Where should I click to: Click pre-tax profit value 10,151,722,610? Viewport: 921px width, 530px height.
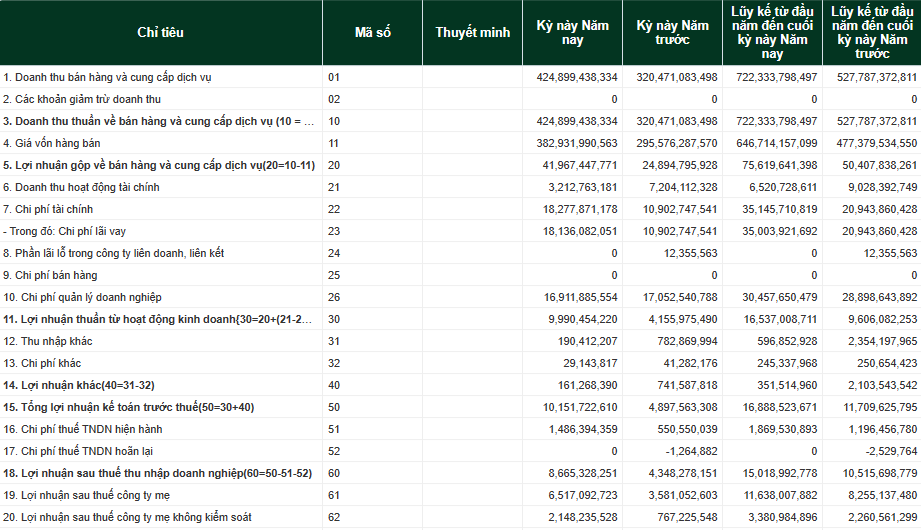click(580, 407)
